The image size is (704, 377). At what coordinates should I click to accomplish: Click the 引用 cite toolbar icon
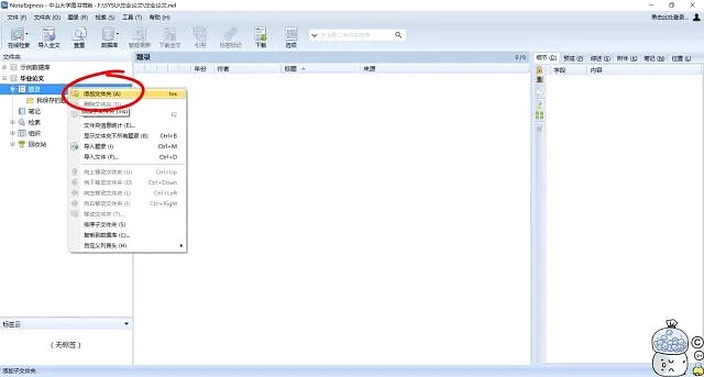200,38
